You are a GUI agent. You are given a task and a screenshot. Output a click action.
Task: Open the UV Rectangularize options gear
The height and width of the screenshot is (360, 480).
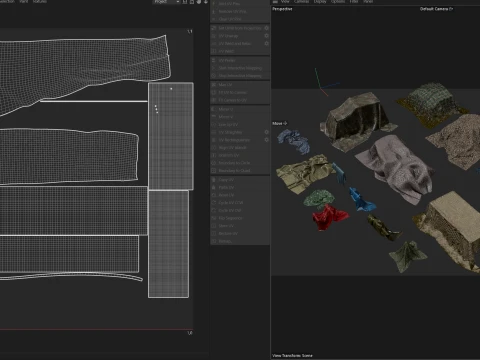[266, 140]
